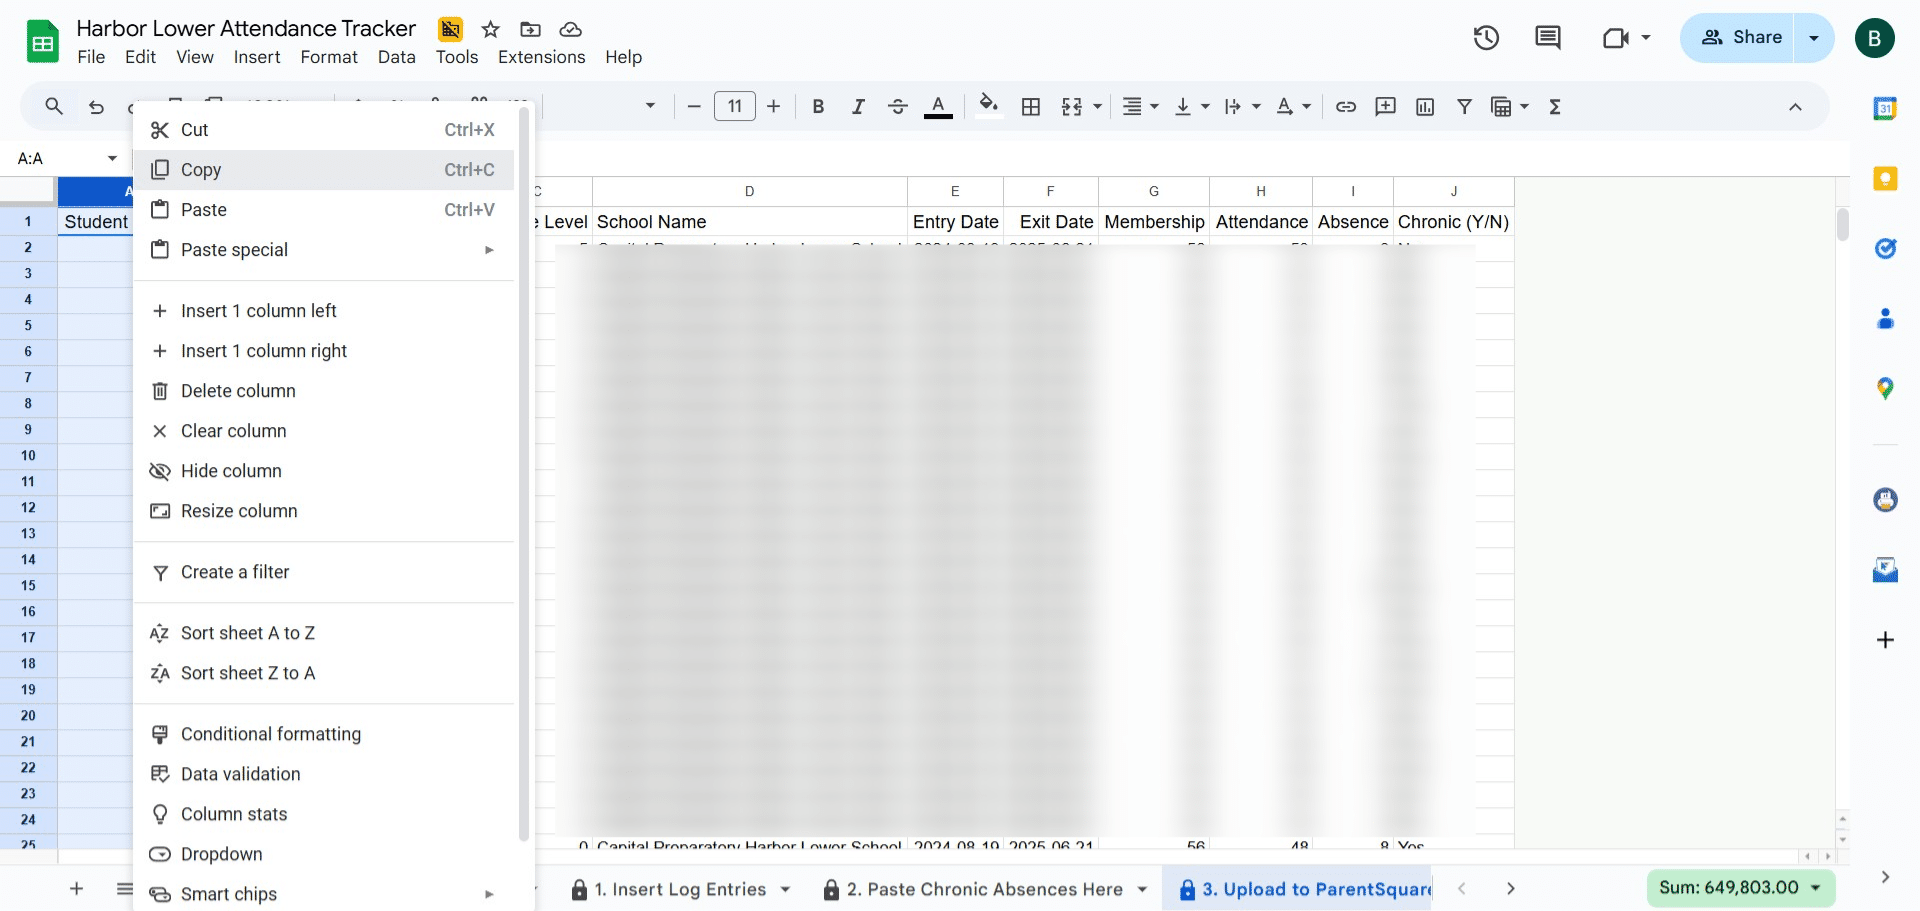Open the account avatar B

pos(1875,38)
